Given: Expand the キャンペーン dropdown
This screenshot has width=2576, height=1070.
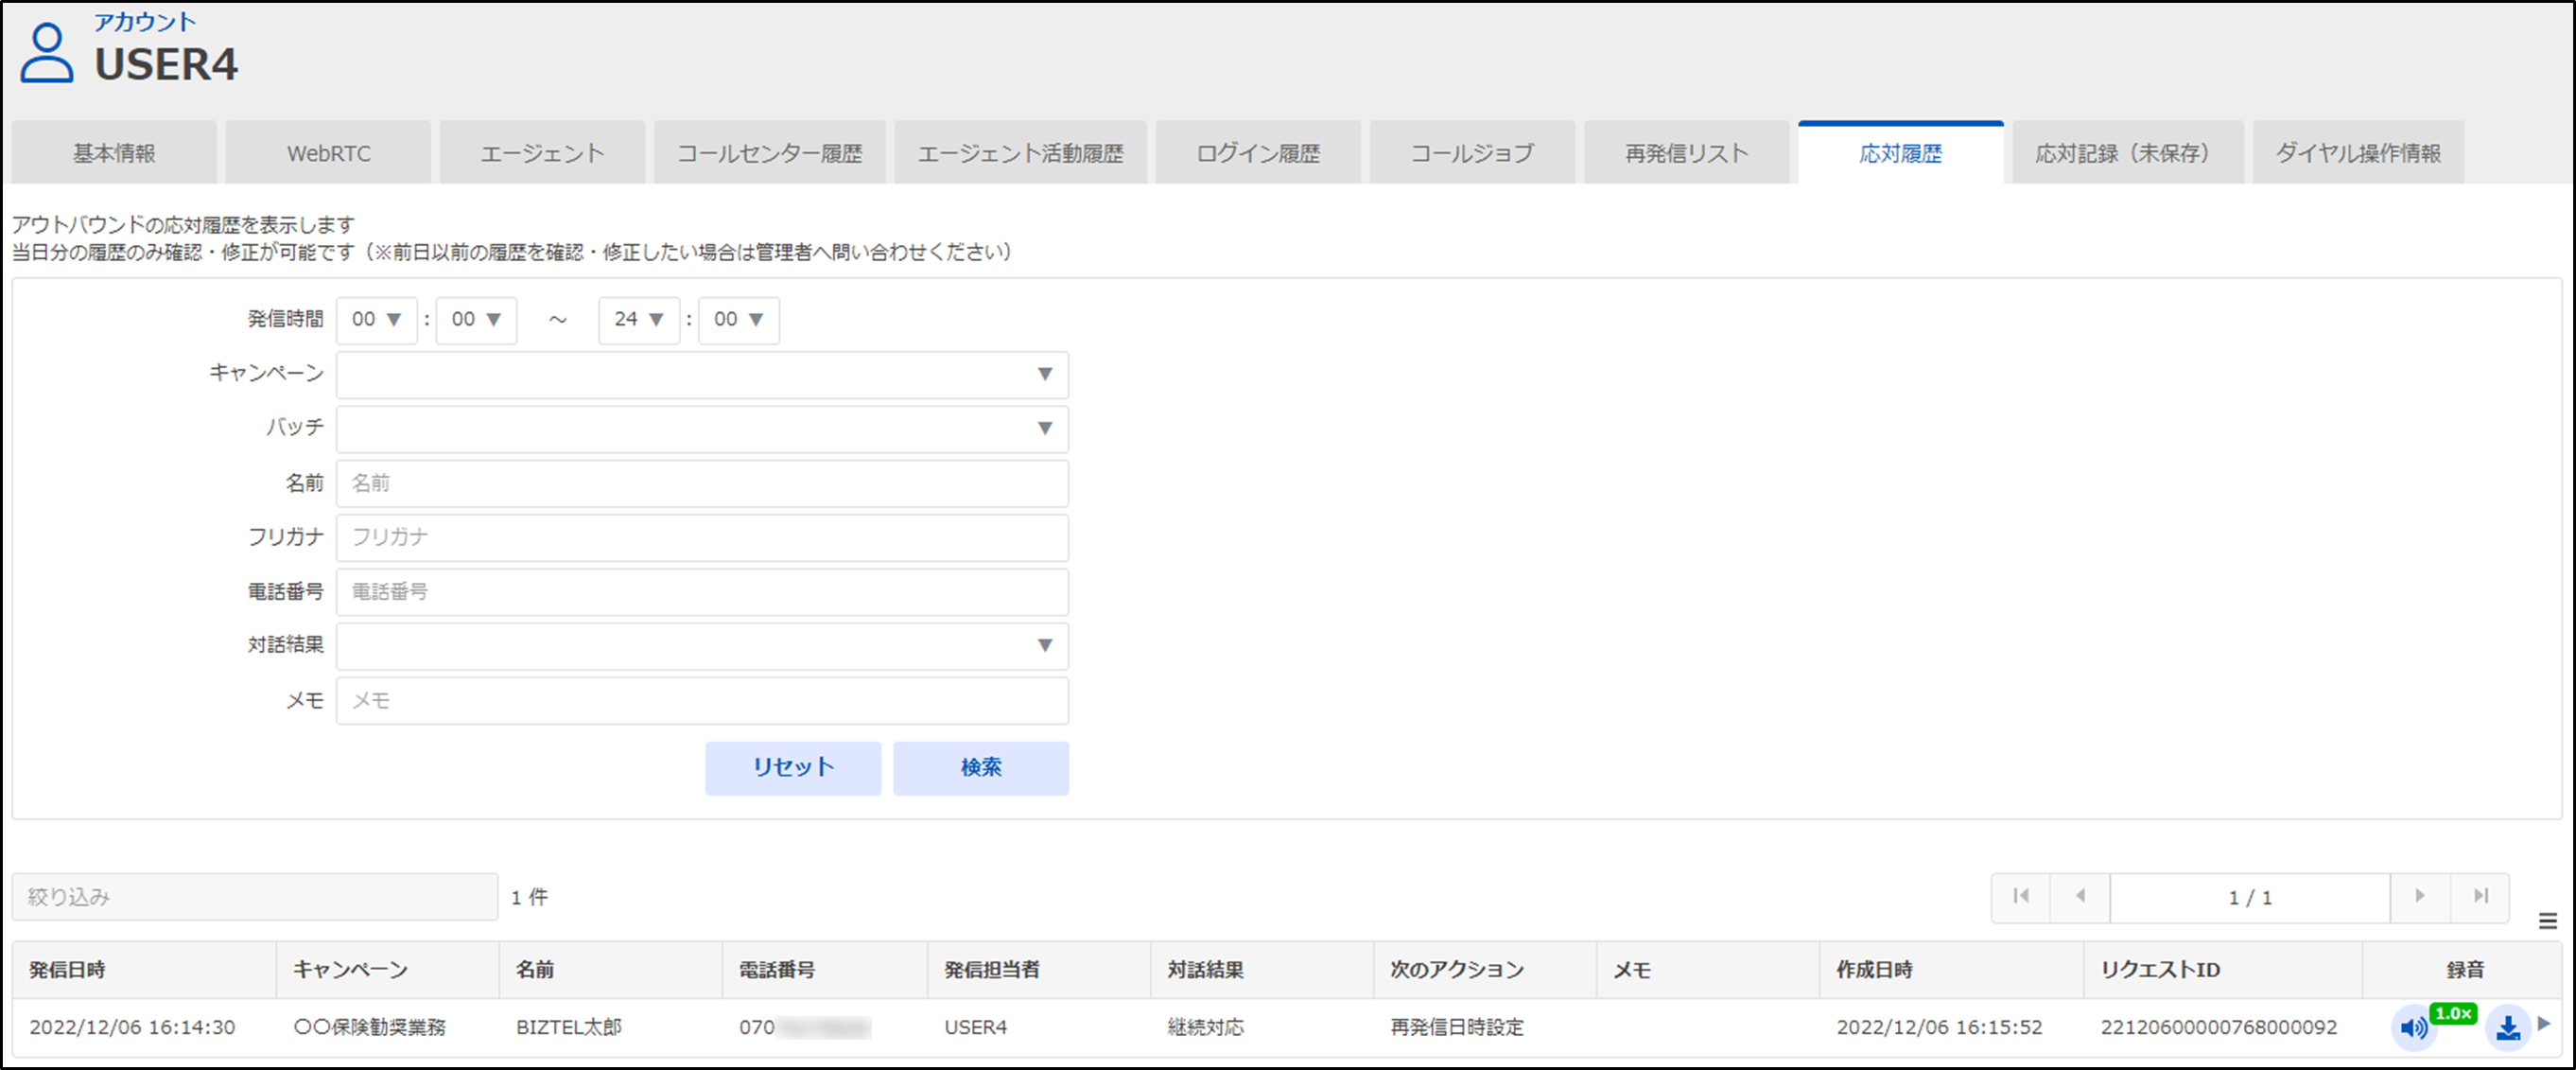Looking at the screenshot, I should click(x=702, y=375).
